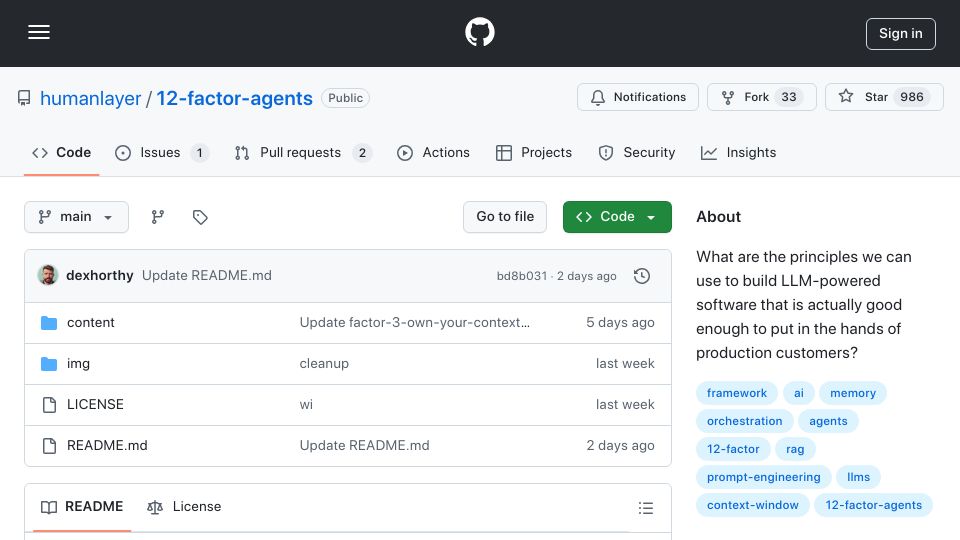
Task: Open the Insights tab
Action: pyautogui.click(x=738, y=152)
